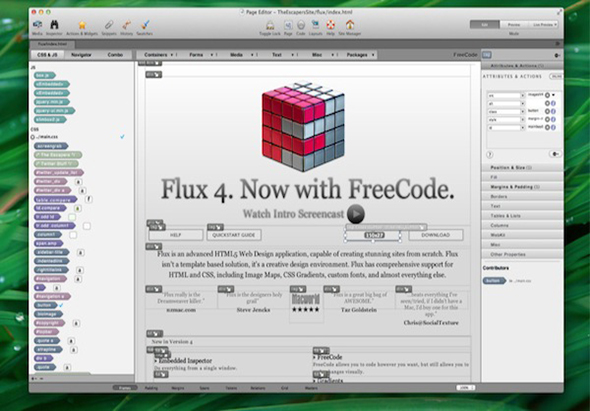Expand the WebKit section
This screenshot has width=590, height=411.
point(522,235)
